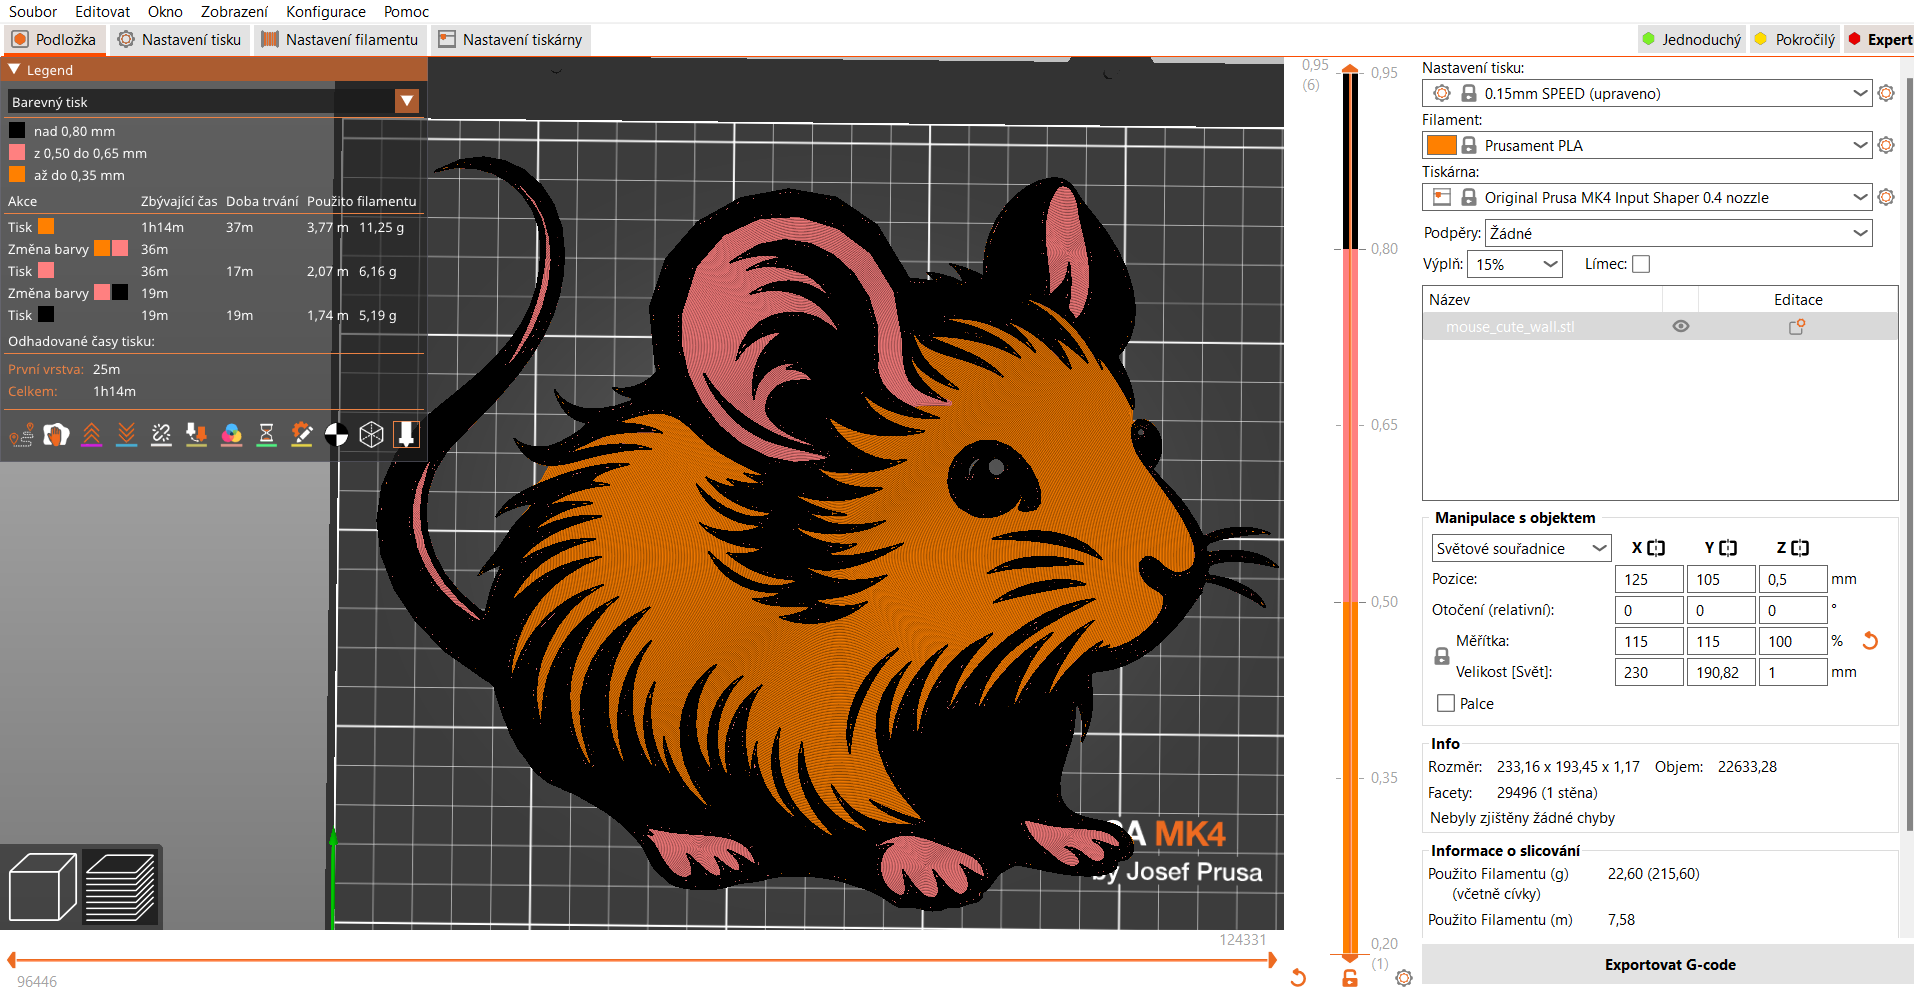Toggle center of gravity marker icon

pyautogui.click(x=336, y=435)
